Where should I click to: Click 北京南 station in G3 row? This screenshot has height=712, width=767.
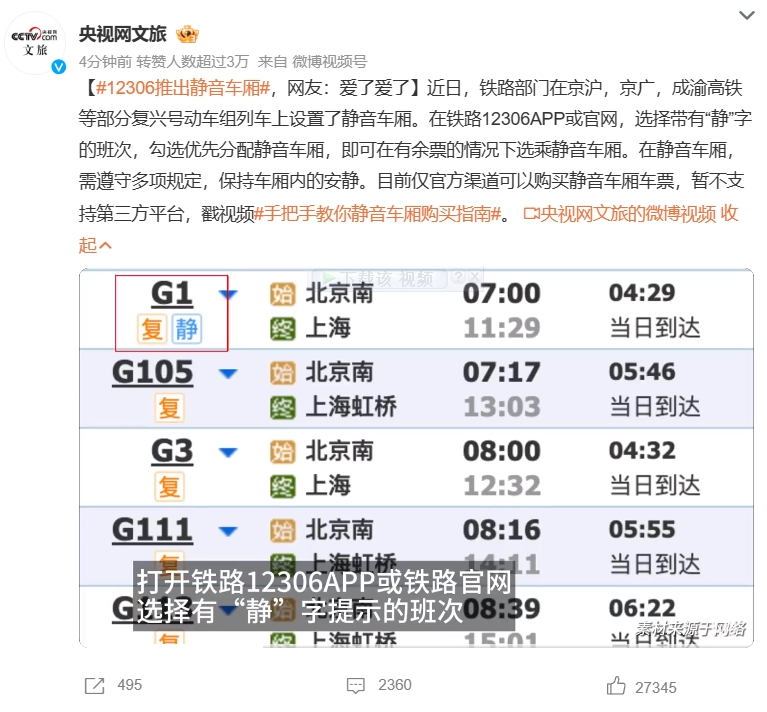pyautogui.click(x=339, y=451)
